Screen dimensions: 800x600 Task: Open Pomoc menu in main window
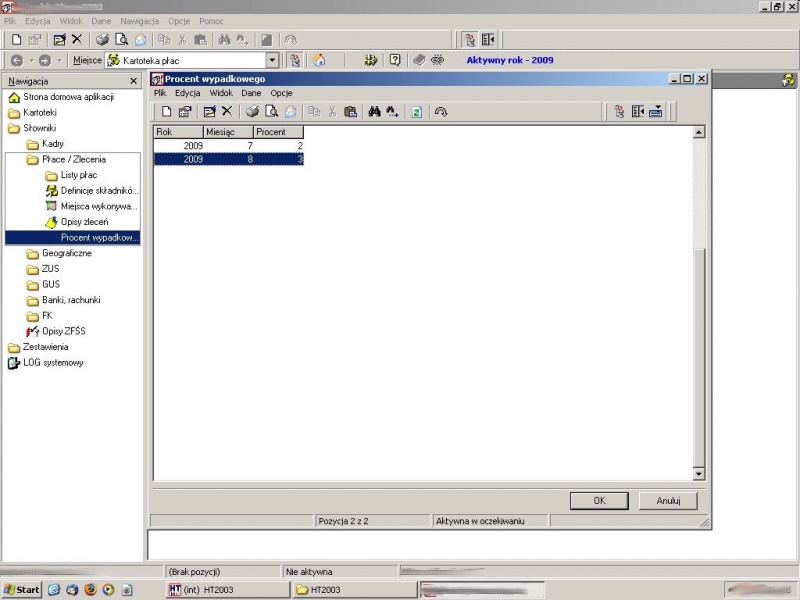[x=211, y=21]
